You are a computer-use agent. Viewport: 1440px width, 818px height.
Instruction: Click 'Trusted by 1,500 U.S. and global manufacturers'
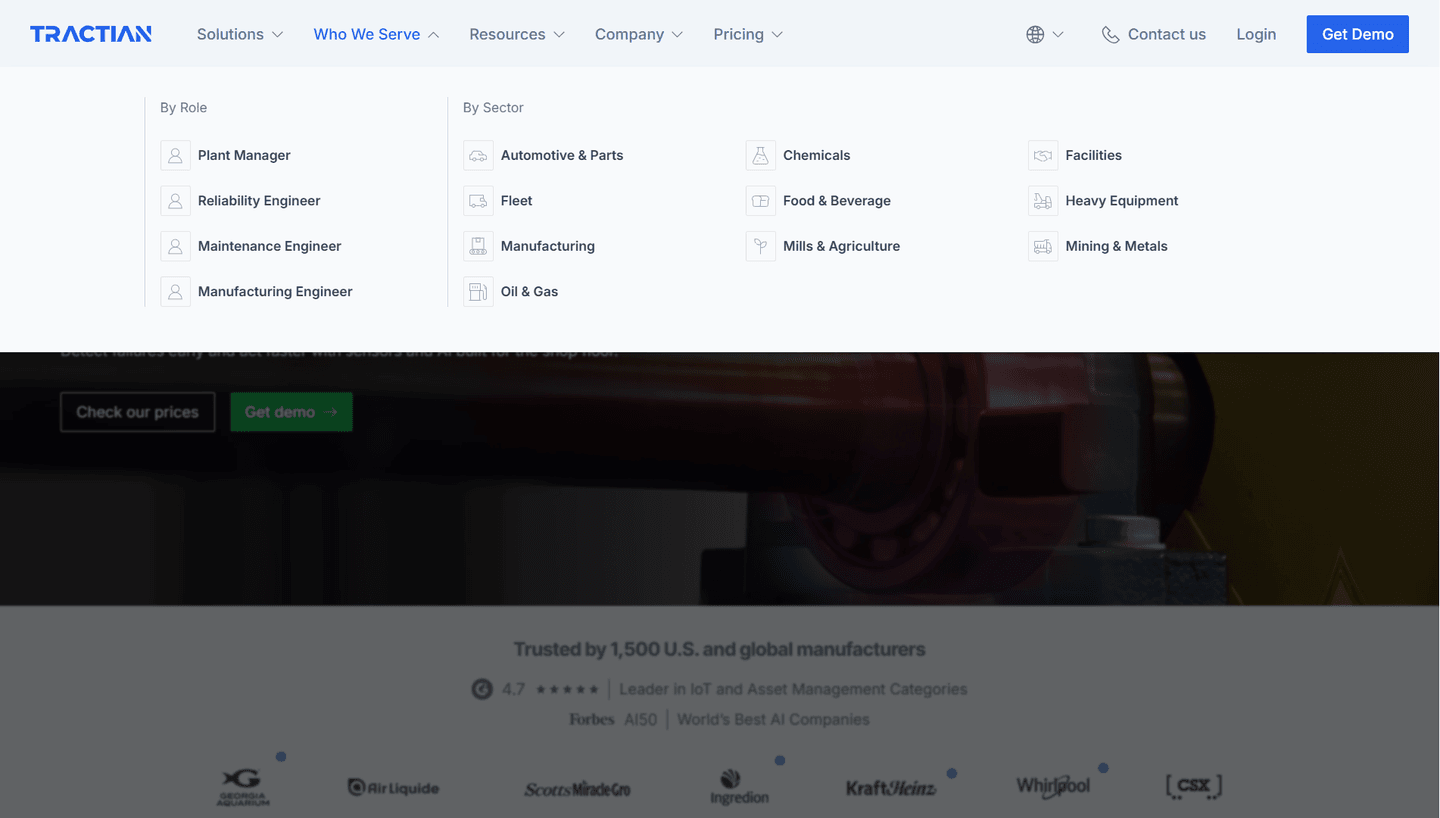tap(719, 649)
